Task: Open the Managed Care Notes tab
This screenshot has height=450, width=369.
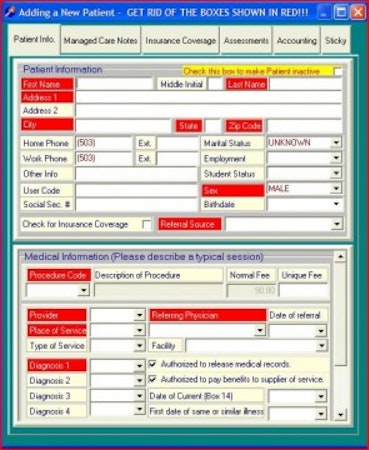Action: pos(101,41)
